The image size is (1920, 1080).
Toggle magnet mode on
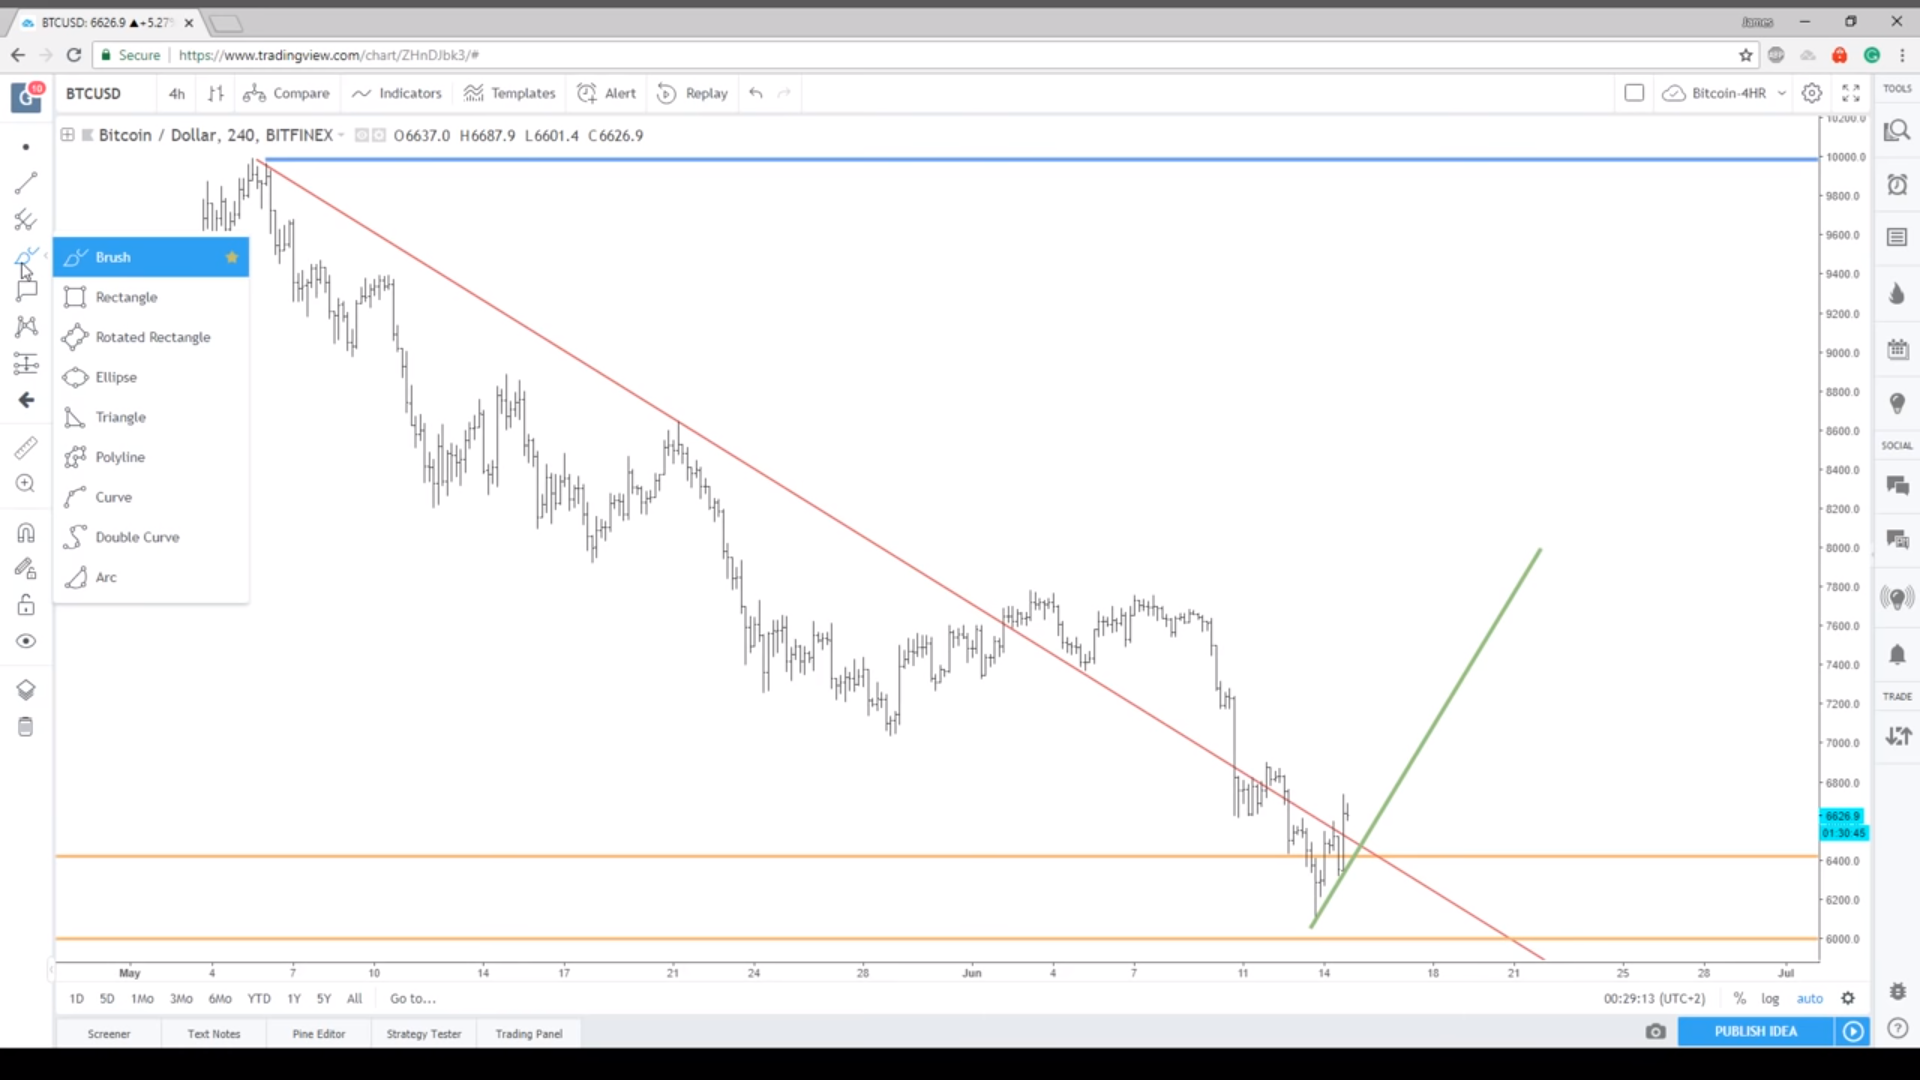26,533
